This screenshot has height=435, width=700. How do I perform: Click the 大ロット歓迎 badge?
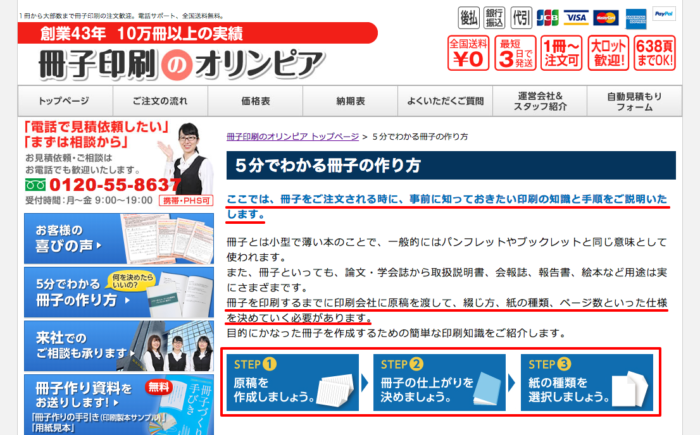tap(608, 53)
